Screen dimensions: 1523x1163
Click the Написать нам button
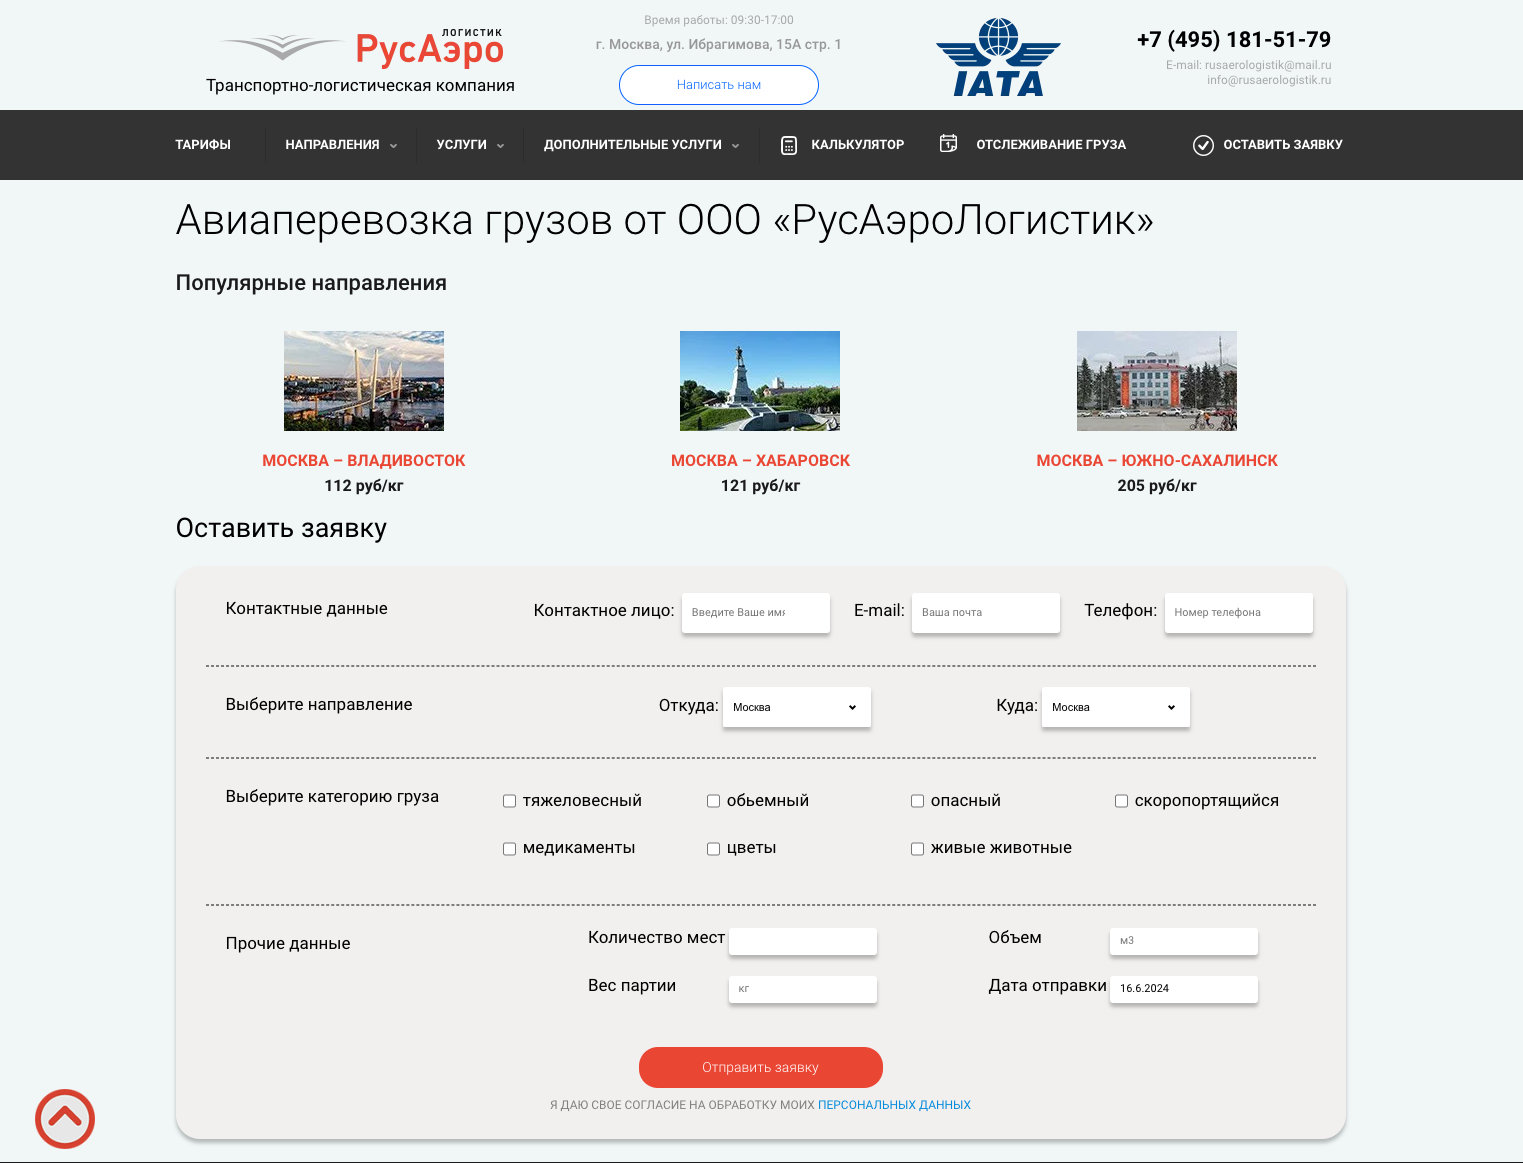(718, 85)
